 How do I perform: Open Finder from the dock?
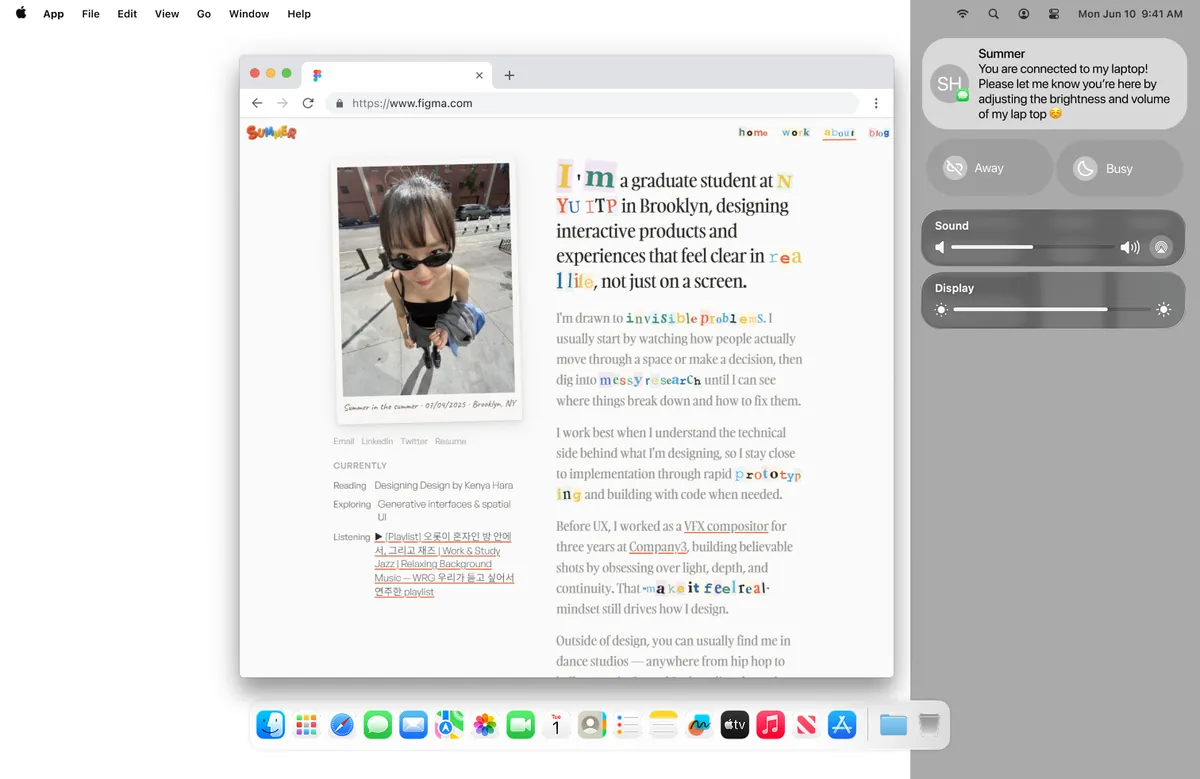click(x=270, y=725)
